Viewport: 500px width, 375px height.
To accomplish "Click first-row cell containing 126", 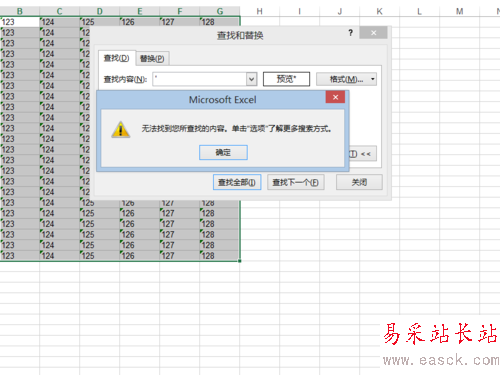I will tap(139, 22).
